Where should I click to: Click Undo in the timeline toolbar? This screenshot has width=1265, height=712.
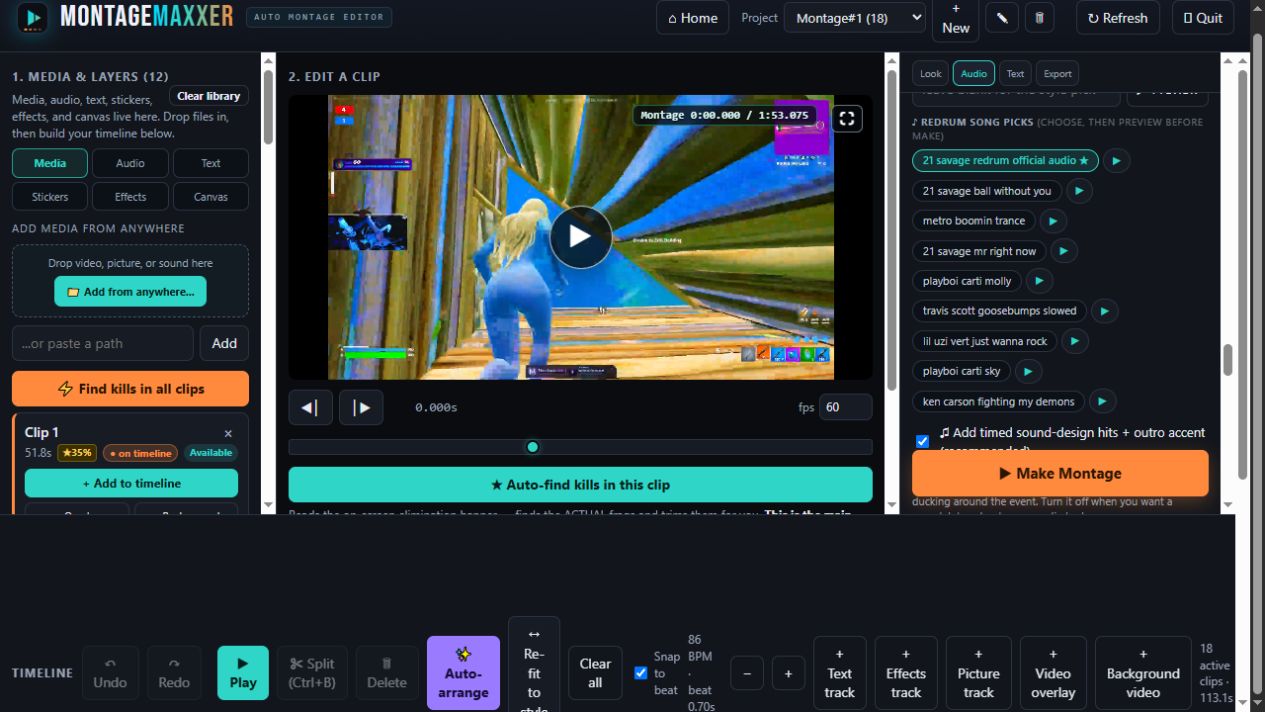(110, 673)
